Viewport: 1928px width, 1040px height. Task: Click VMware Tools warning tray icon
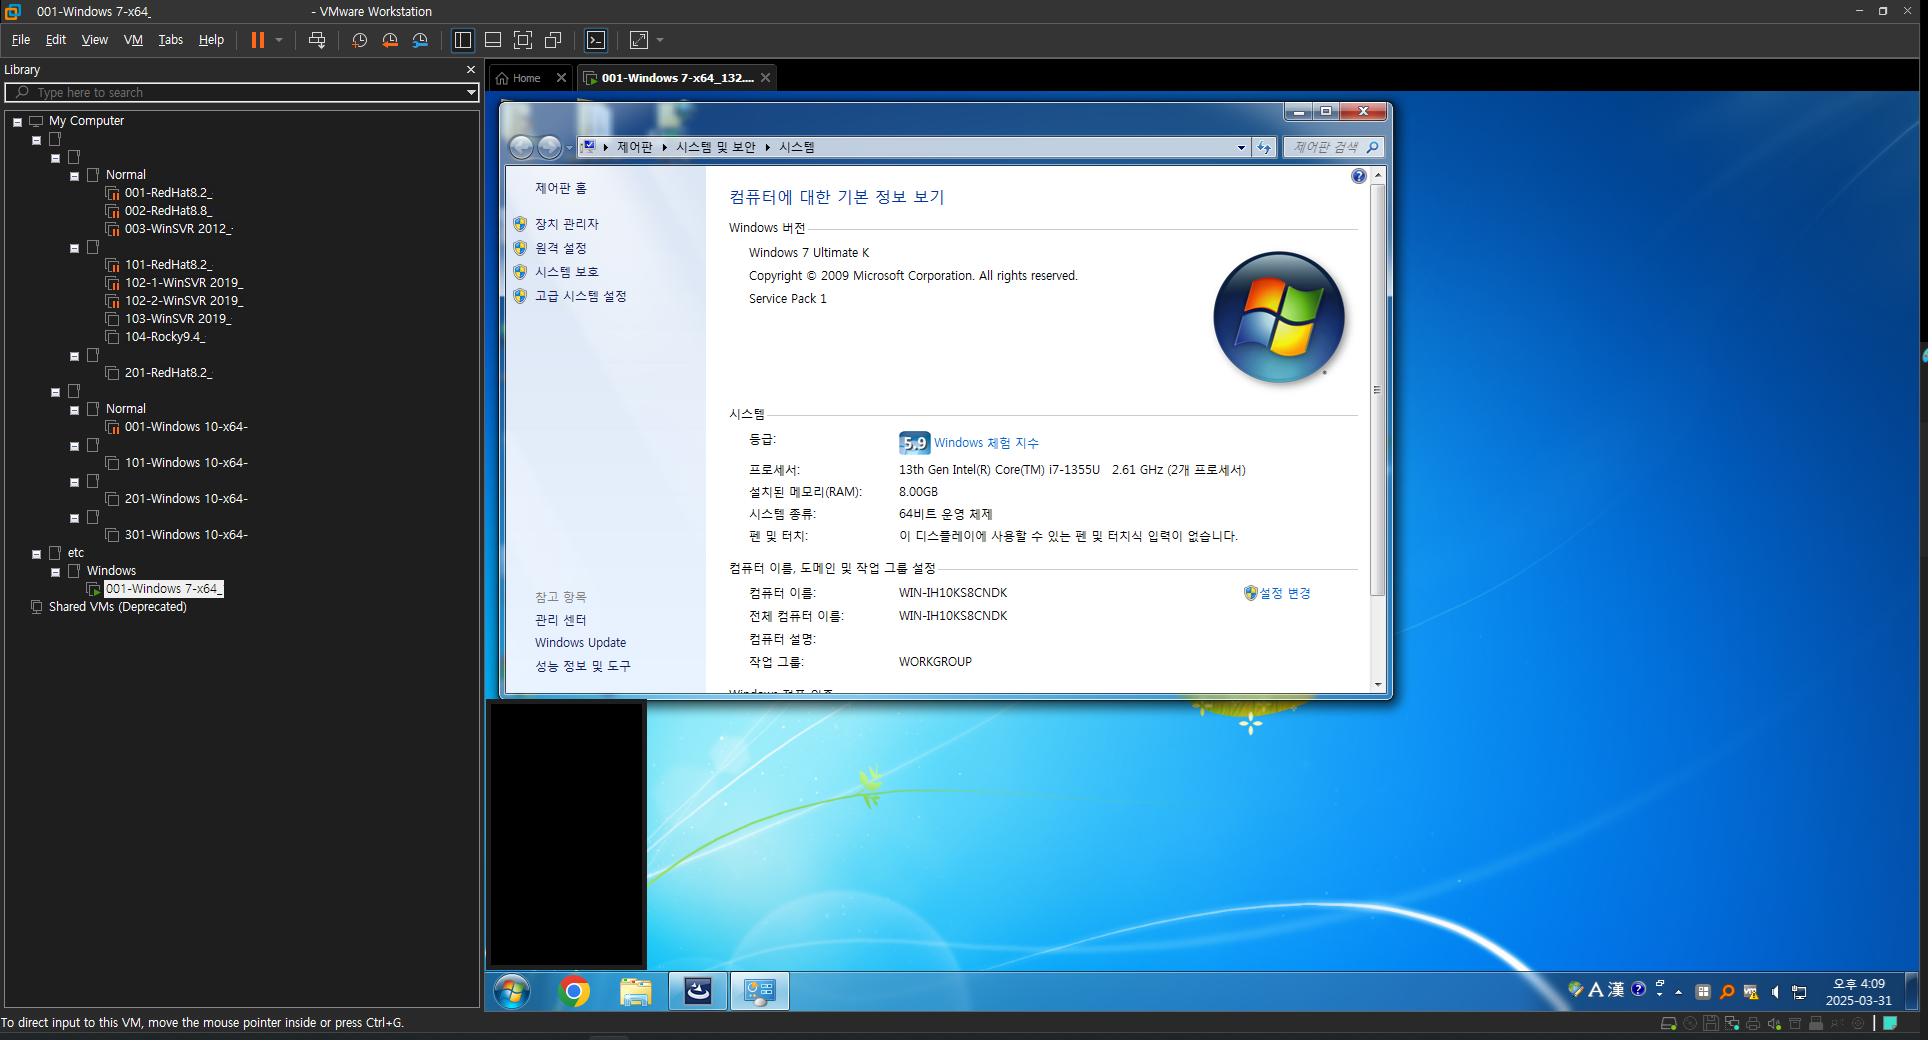pos(1751,992)
